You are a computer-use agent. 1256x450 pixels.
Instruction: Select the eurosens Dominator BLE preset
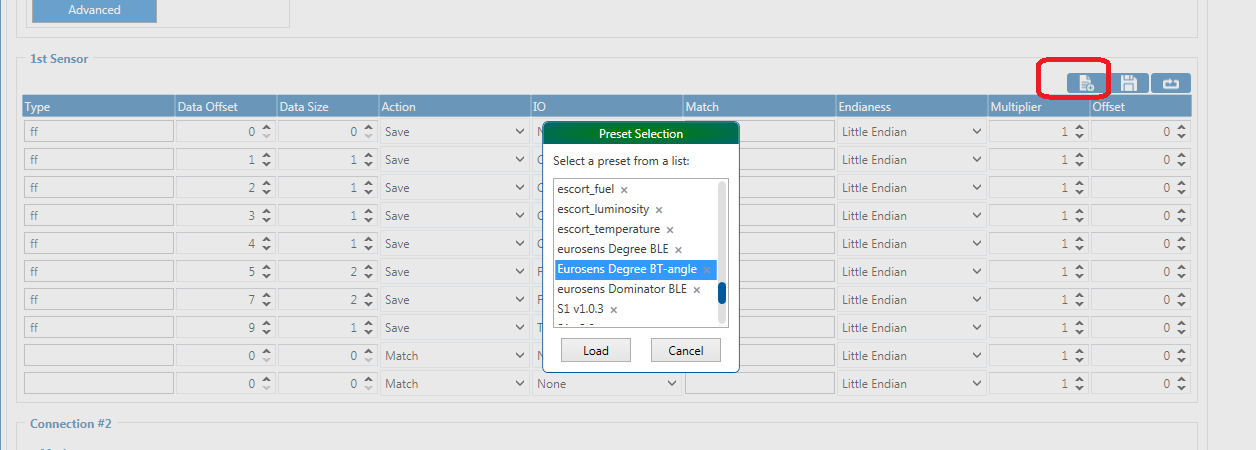click(621, 290)
